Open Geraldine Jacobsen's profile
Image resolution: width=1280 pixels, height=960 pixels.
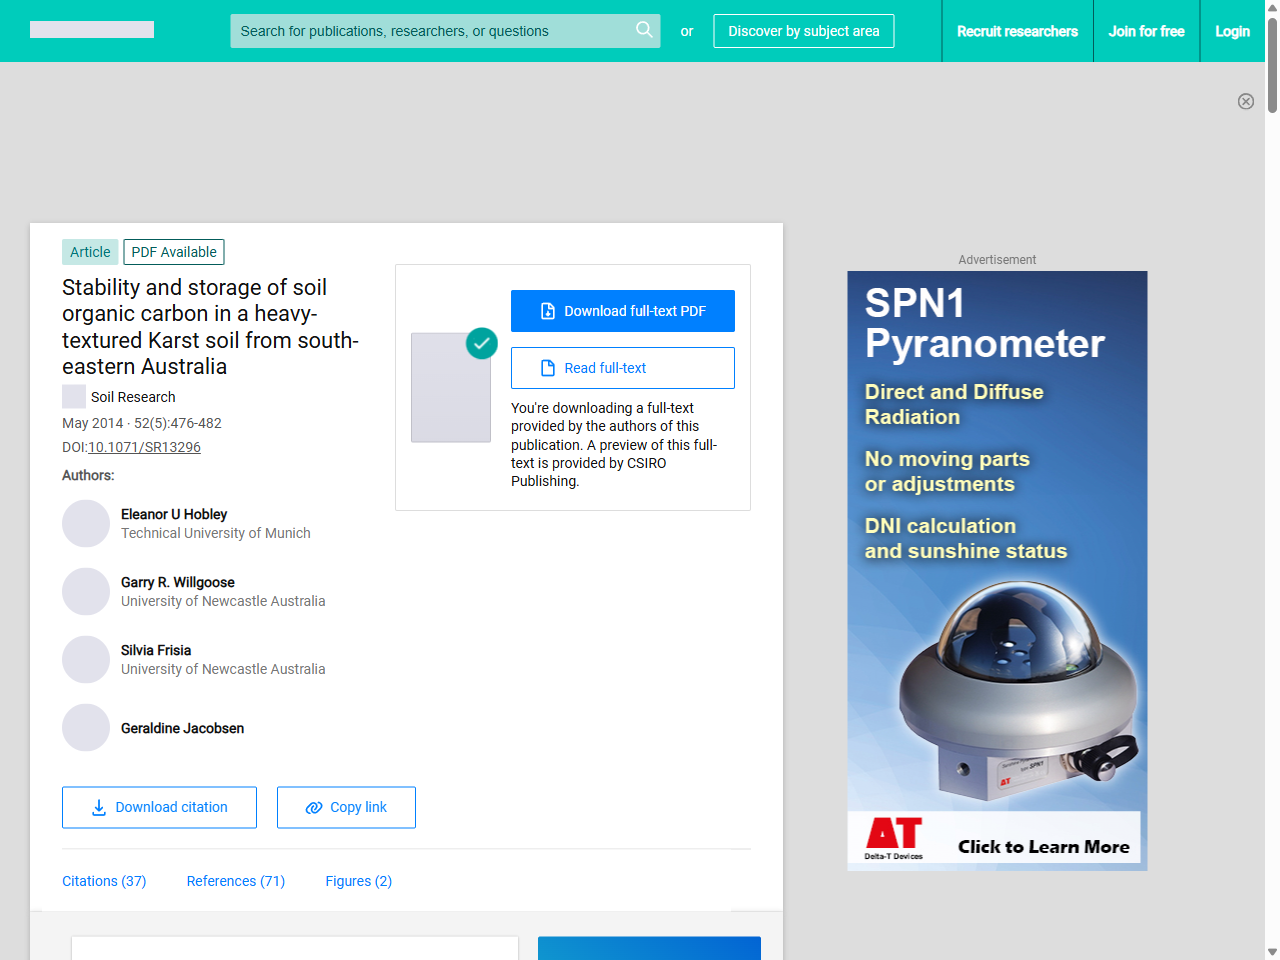click(182, 728)
